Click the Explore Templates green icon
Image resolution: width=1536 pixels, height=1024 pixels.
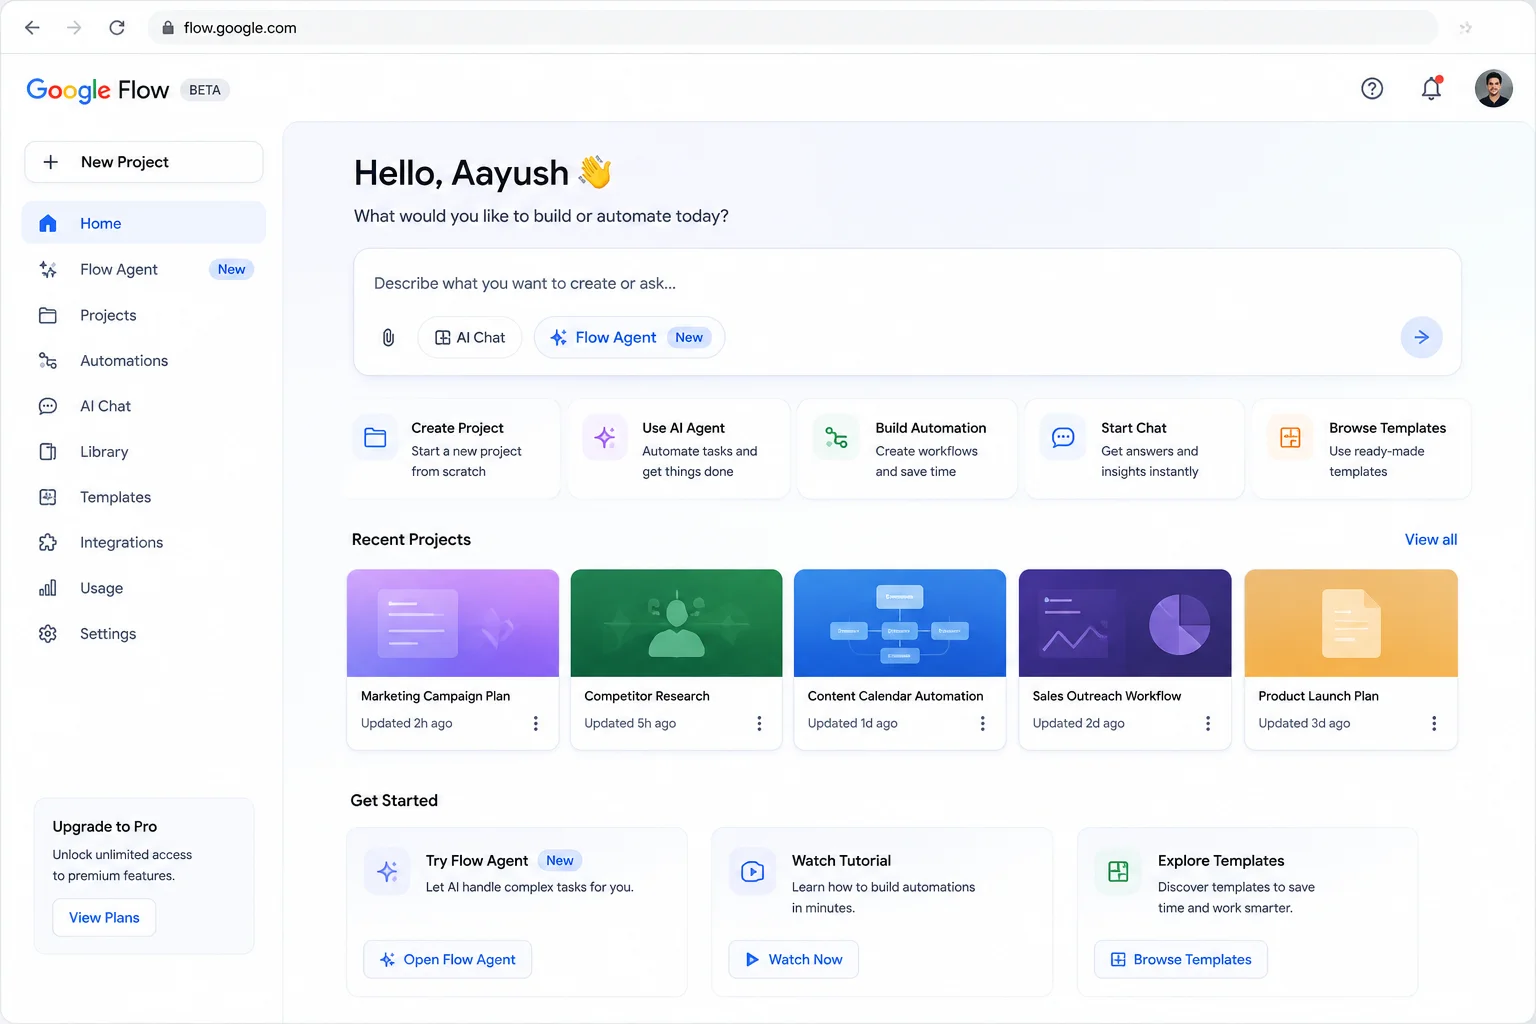pos(1118,872)
